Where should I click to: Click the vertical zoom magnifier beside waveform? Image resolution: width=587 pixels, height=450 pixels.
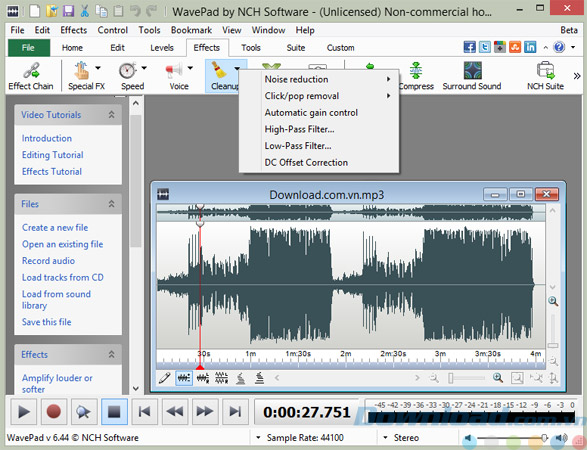click(x=553, y=301)
